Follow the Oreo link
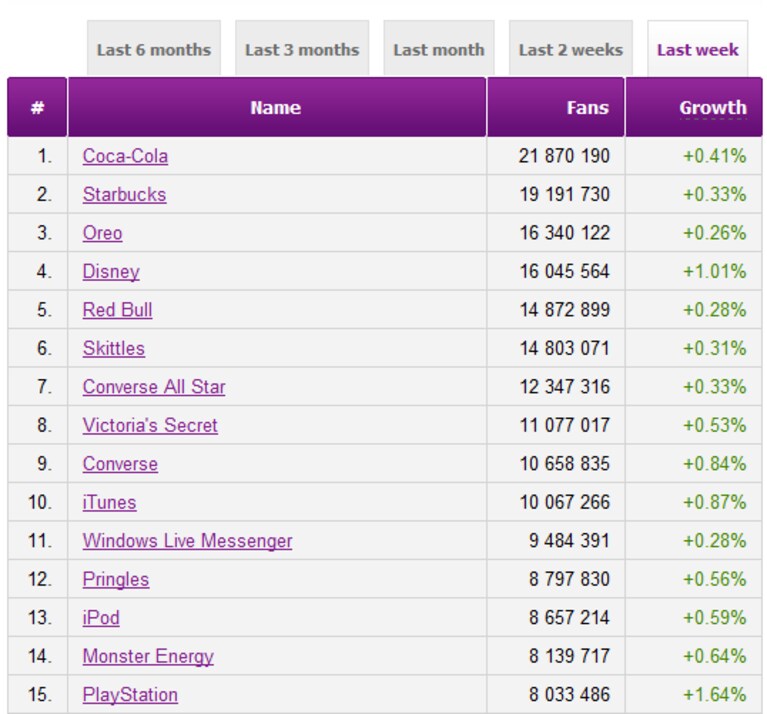This screenshot has height=714, width=767. click(102, 233)
